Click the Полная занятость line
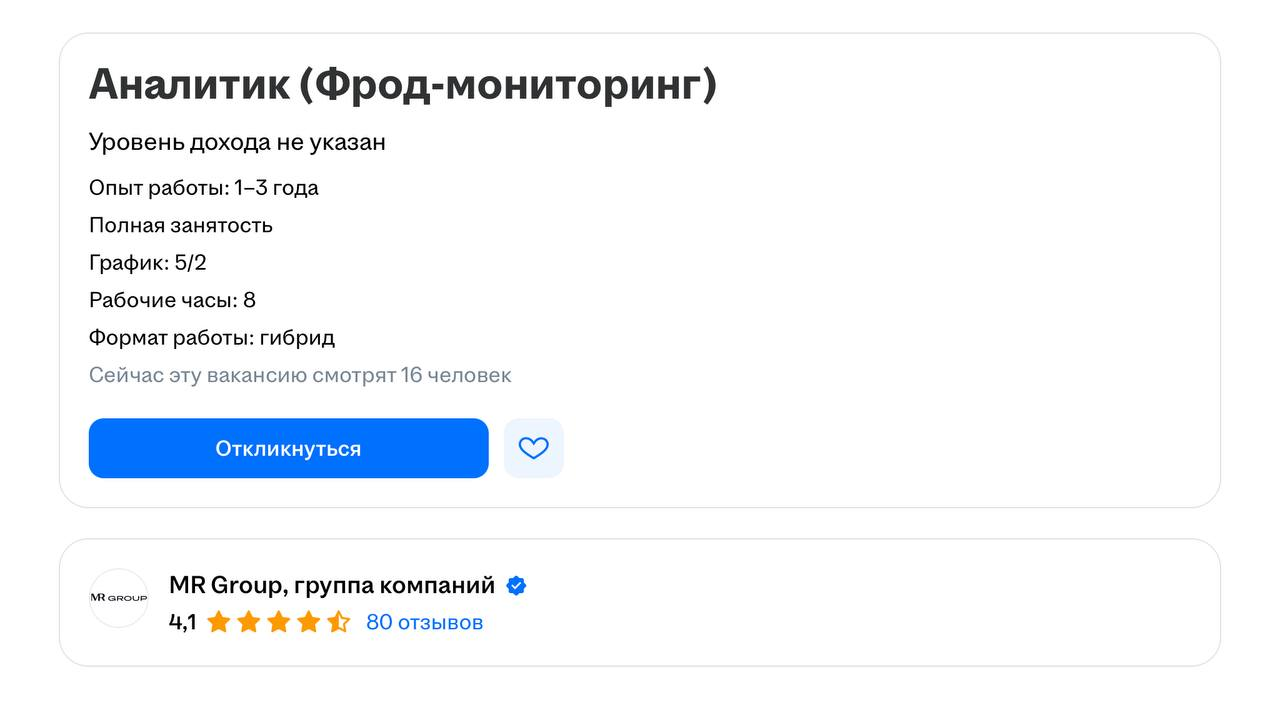This screenshot has width=1280, height=708. click(181, 225)
